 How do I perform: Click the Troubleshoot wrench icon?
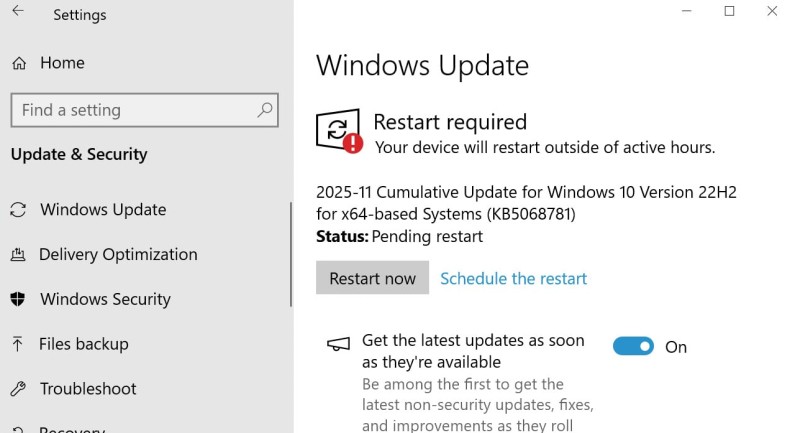18,389
